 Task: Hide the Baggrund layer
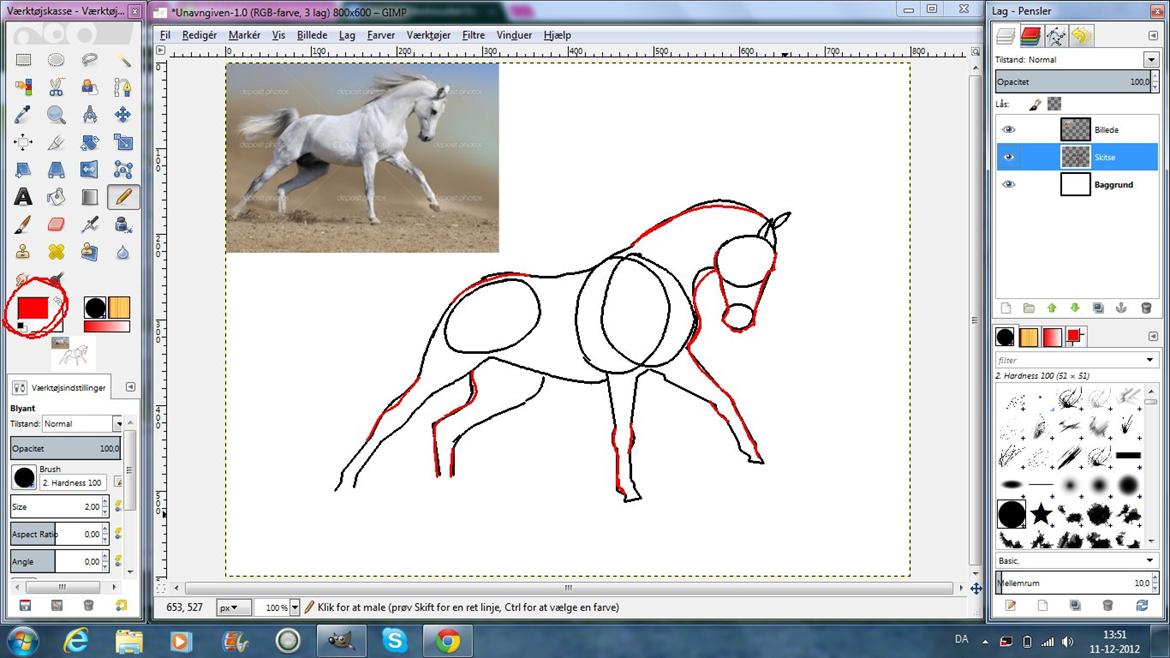(1008, 185)
